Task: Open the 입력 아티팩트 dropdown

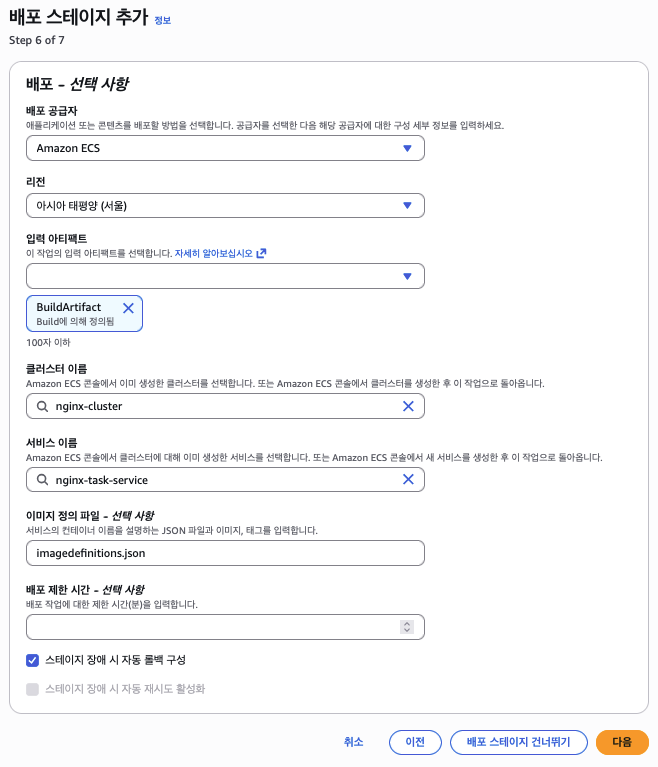Action: click(225, 276)
